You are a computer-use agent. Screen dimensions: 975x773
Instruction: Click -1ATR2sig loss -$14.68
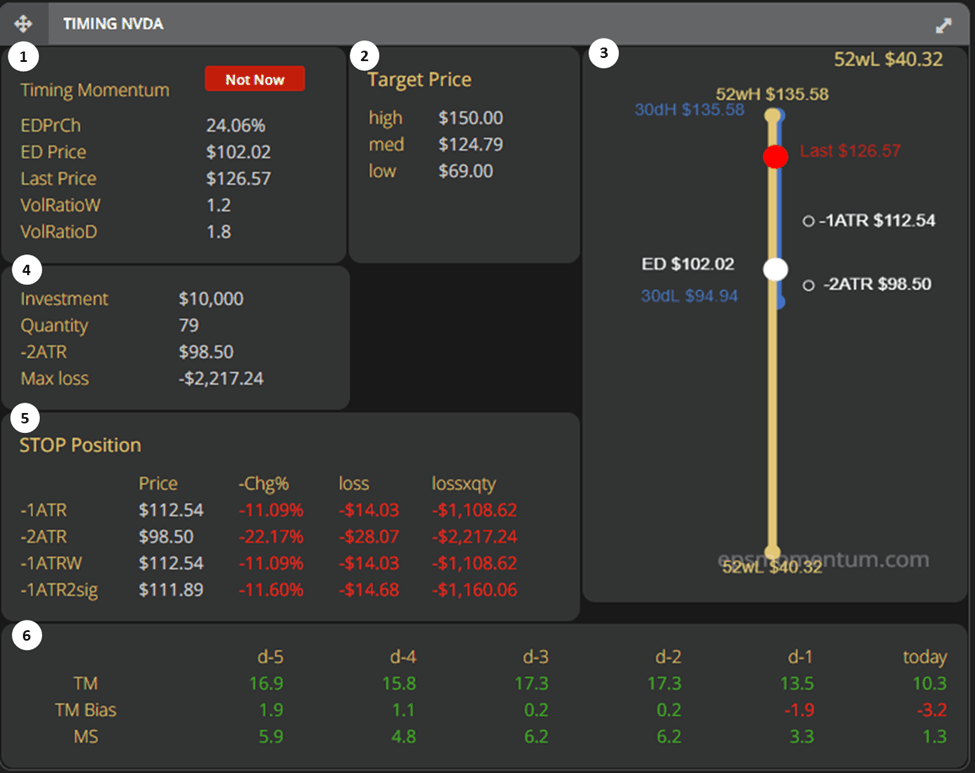click(x=369, y=590)
